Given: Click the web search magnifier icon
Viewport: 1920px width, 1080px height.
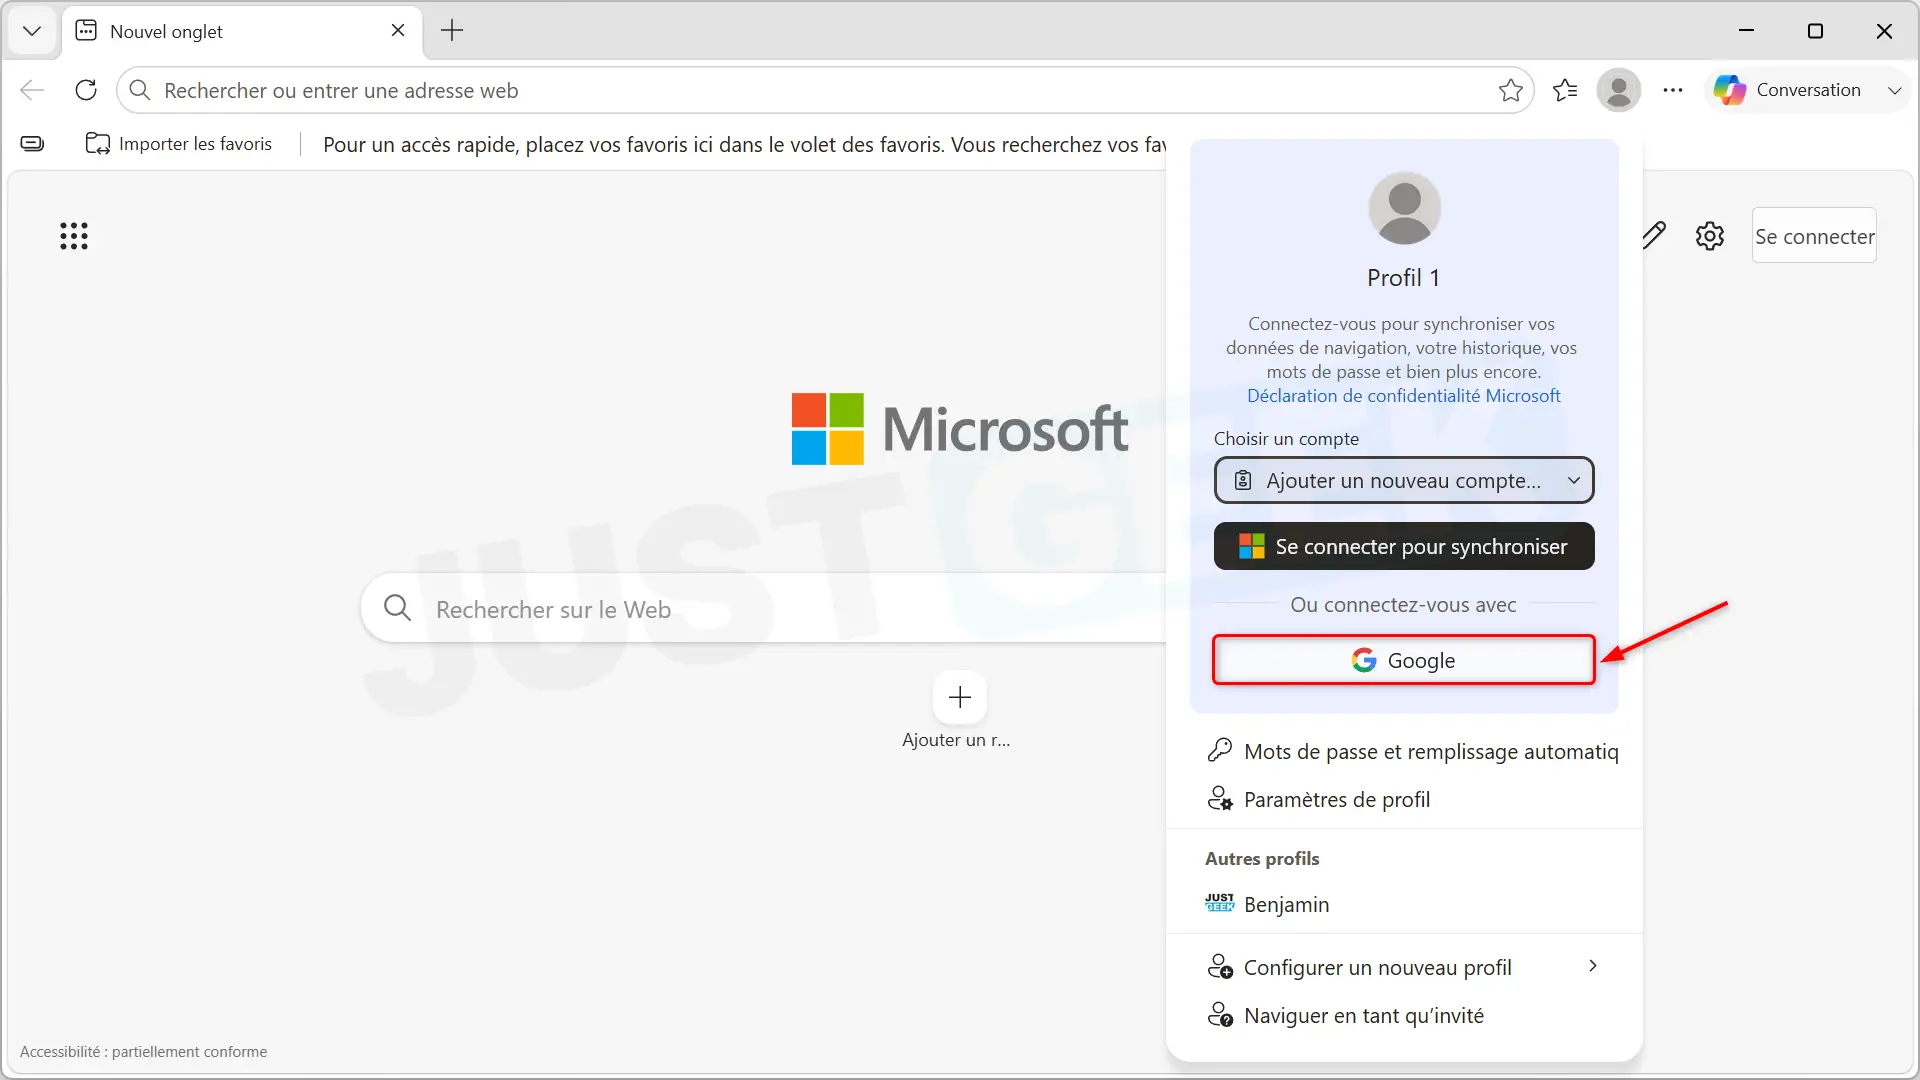Looking at the screenshot, I should [x=397, y=608].
